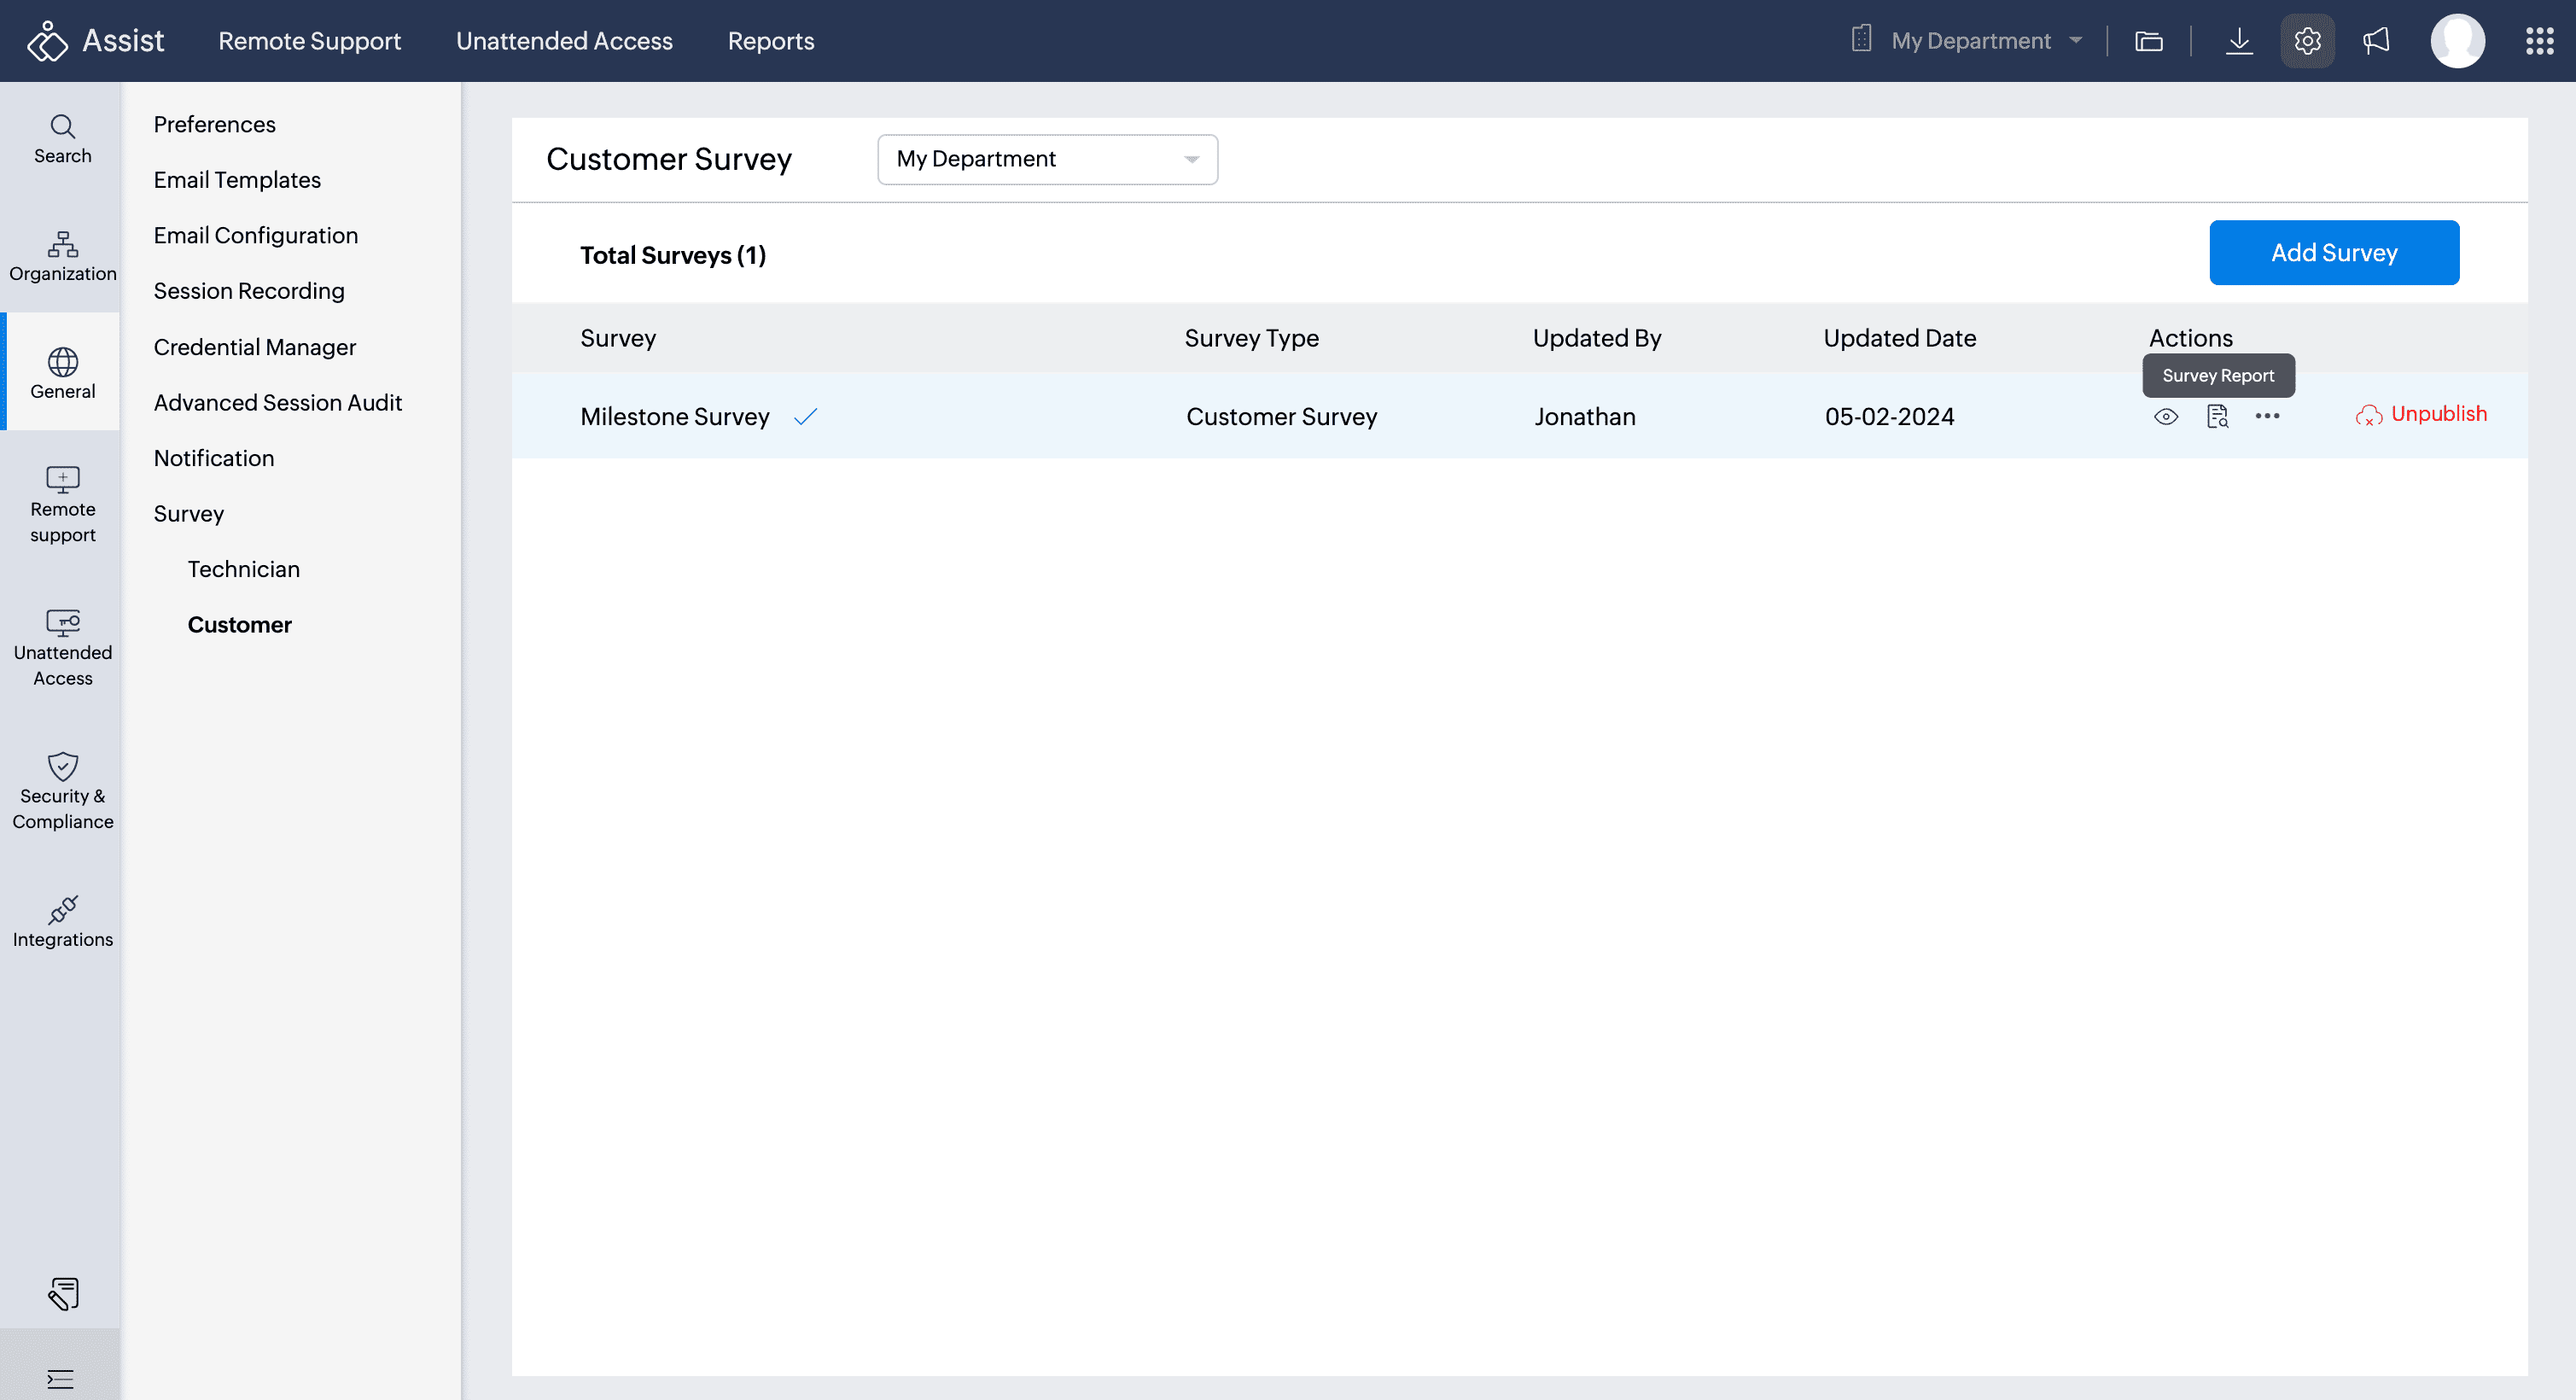Image resolution: width=2576 pixels, height=1400 pixels.
Task: Open the file transfer folder icon
Action: (2149, 41)
